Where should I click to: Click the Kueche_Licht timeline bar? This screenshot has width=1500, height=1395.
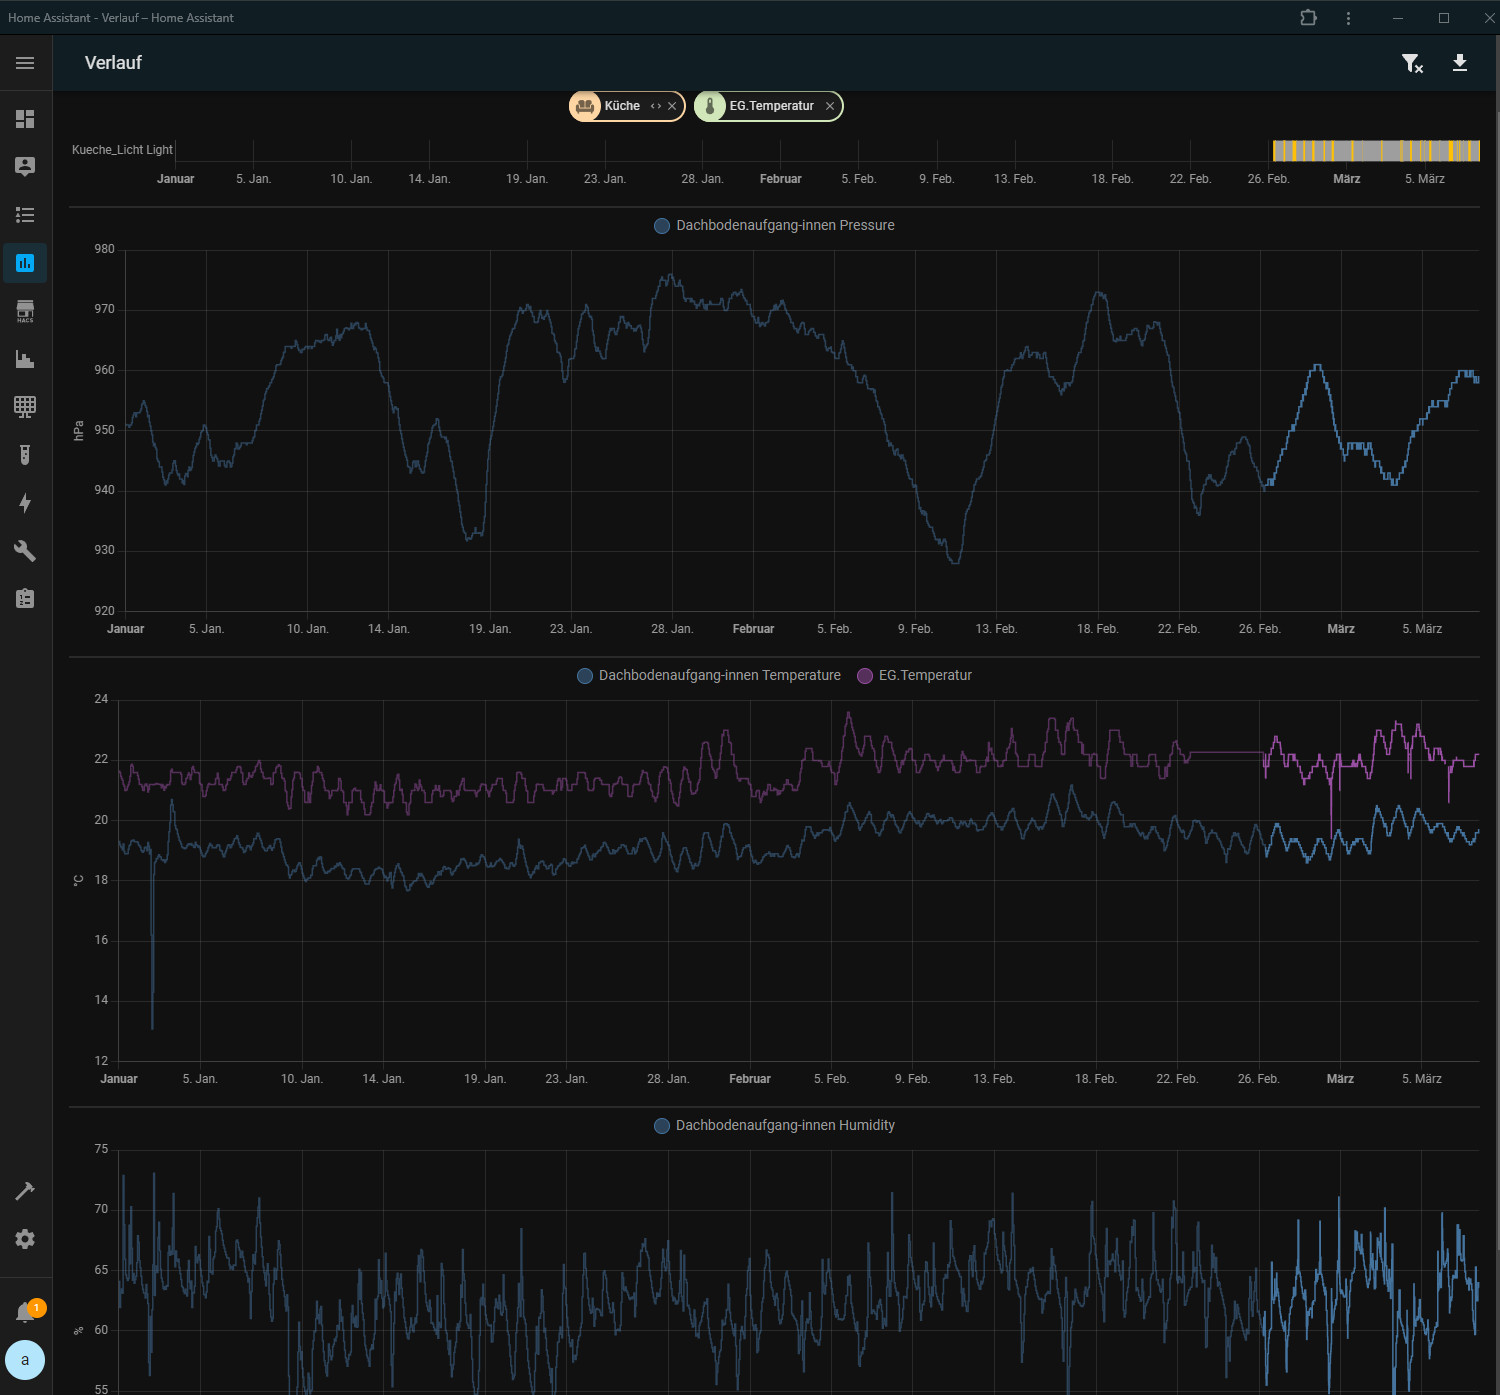[x=1375, y=151]
